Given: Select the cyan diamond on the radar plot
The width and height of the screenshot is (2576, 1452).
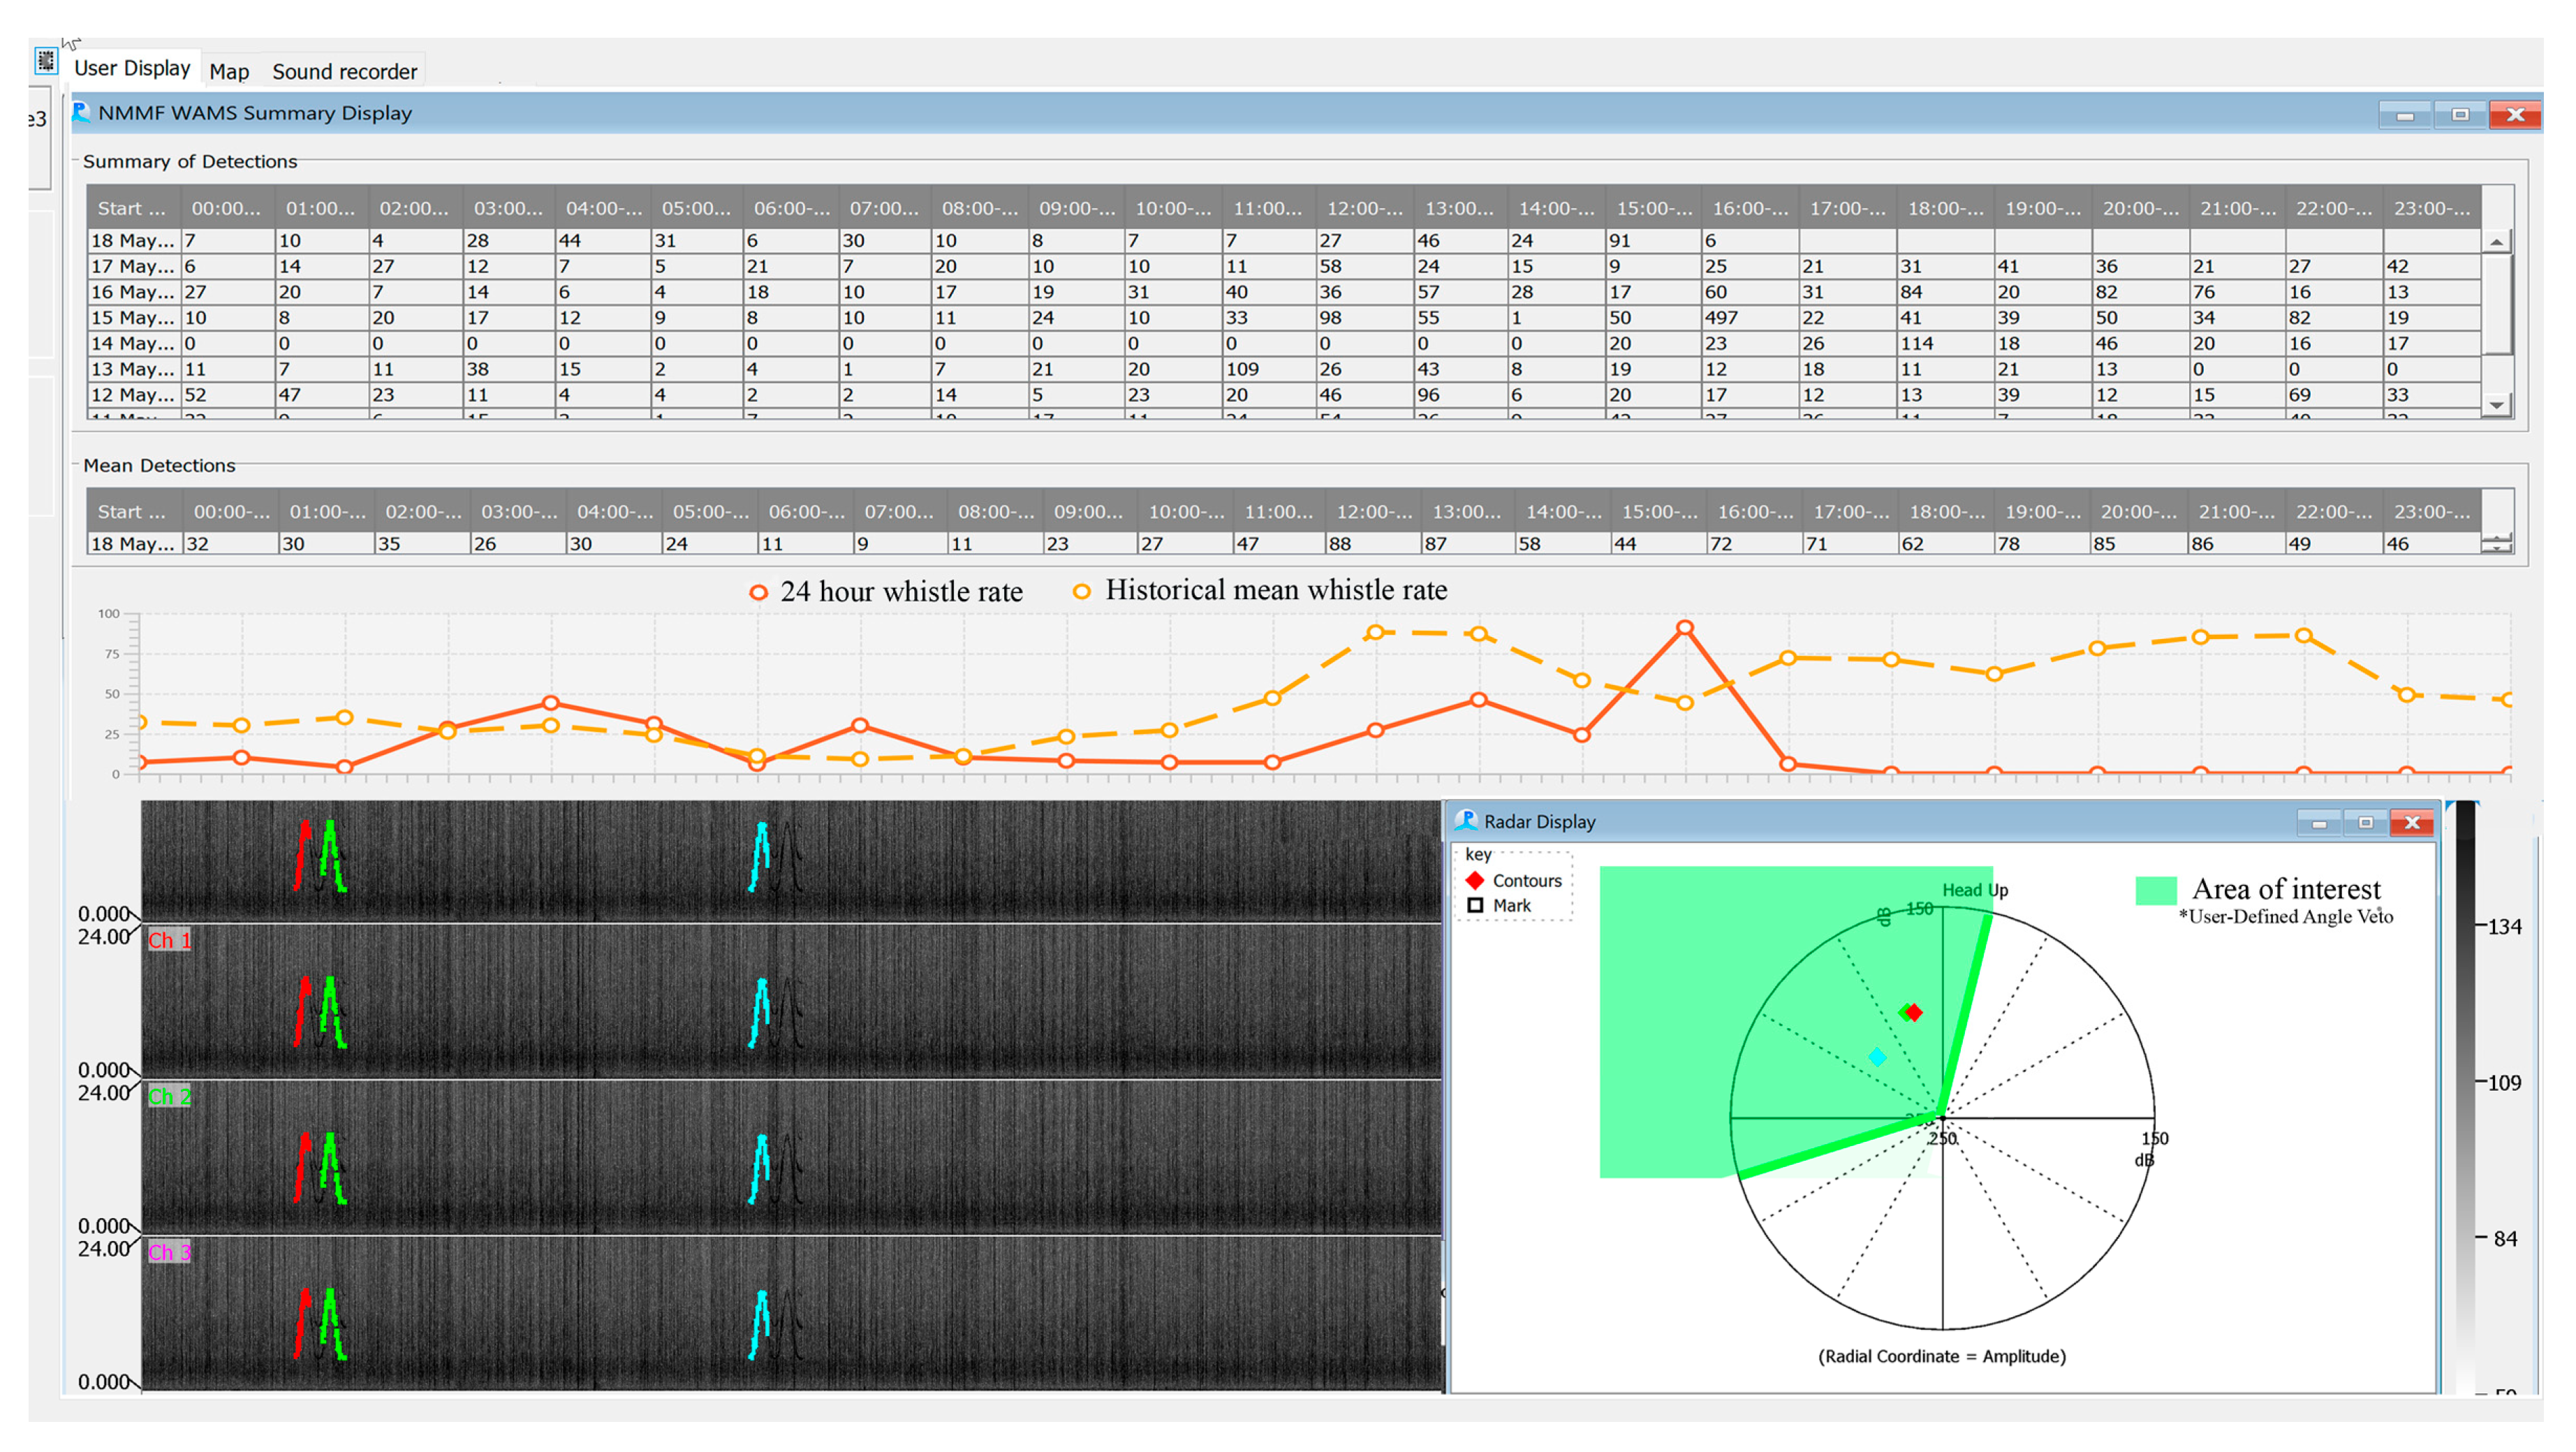Looking at the screenshot, I should [x=1877, y=1057].
